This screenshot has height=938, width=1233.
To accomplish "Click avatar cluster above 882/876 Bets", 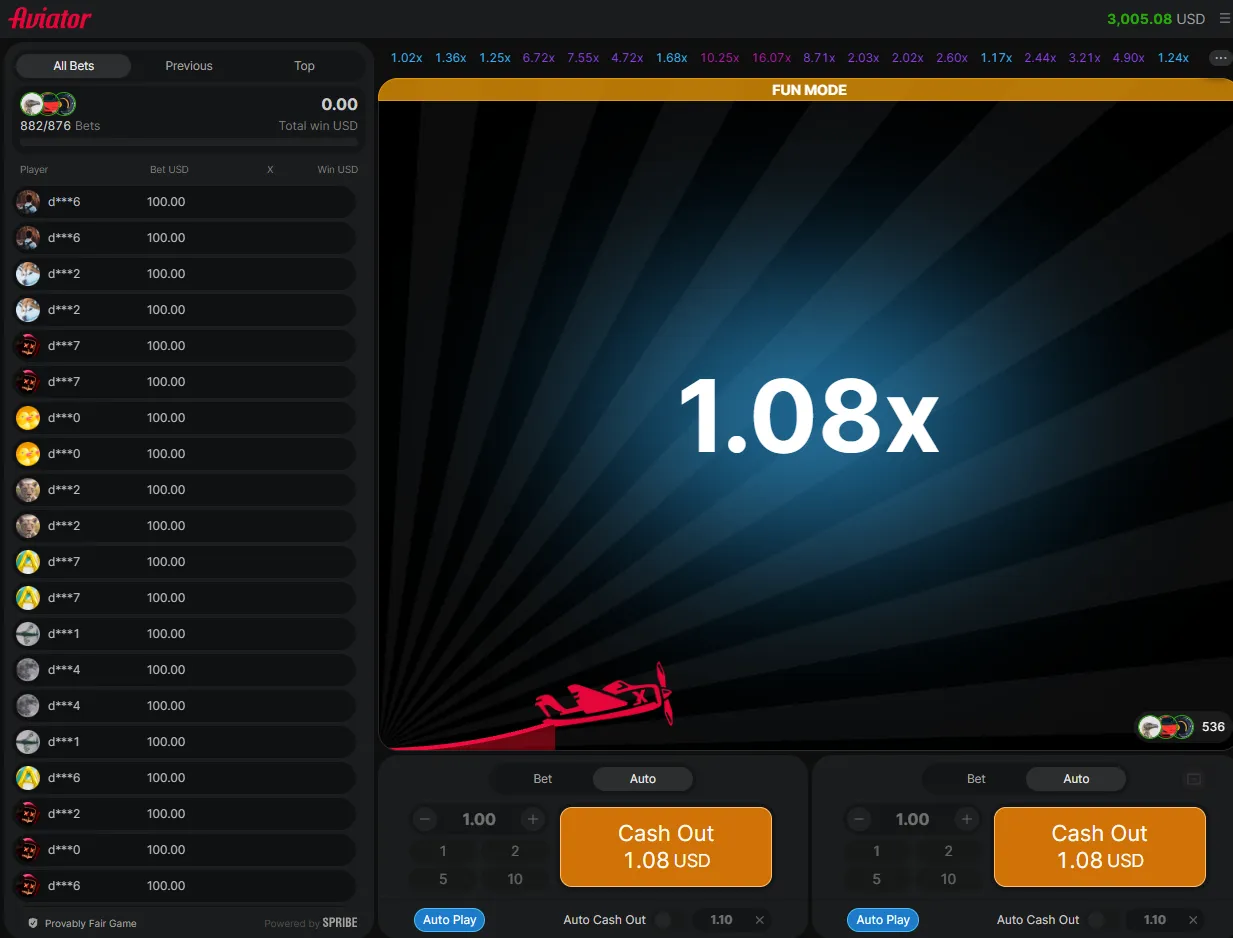I will [48, 104].
